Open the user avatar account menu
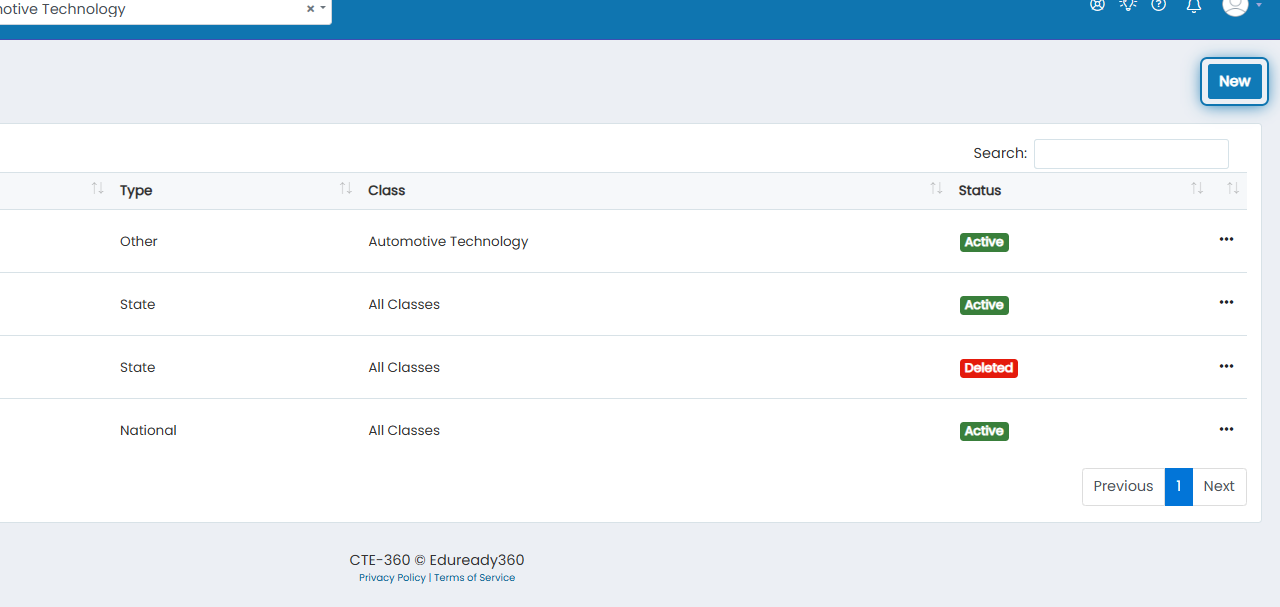The image size is (1280, 607). coord(1235,6)
